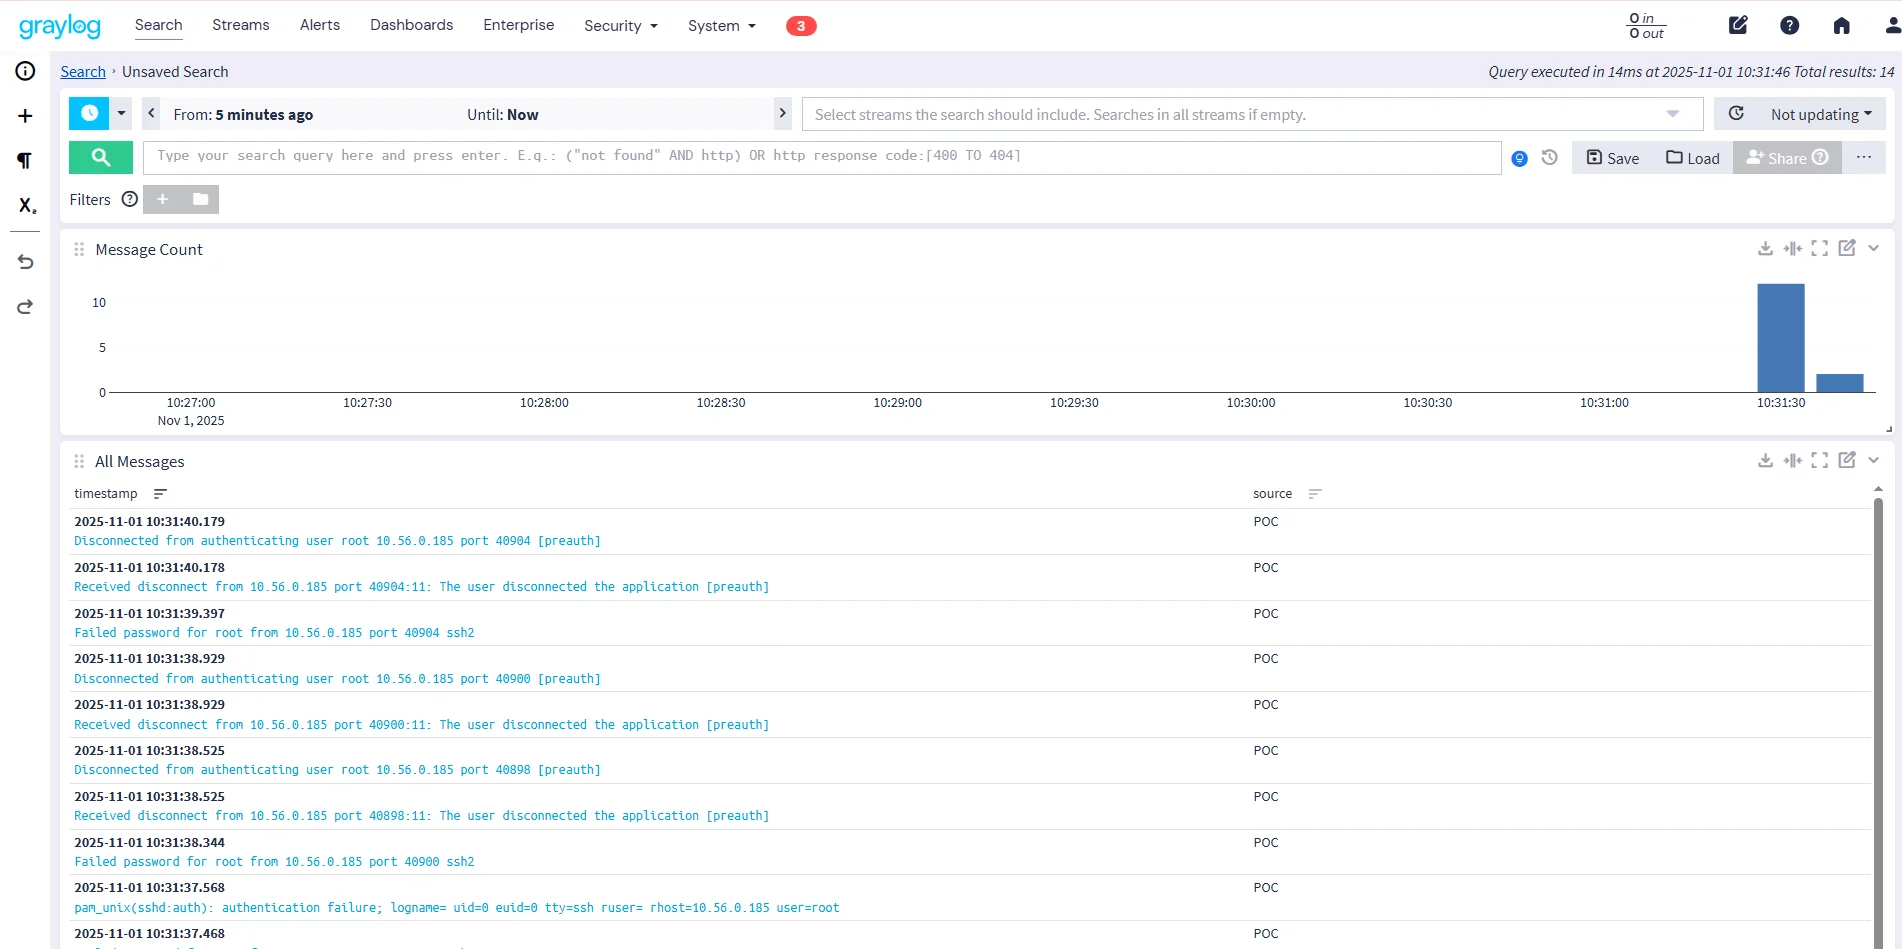Open the Security menu dropdown
Image resolution: width=1902 pixels, height=949 pixels.
tap(620, 26)
